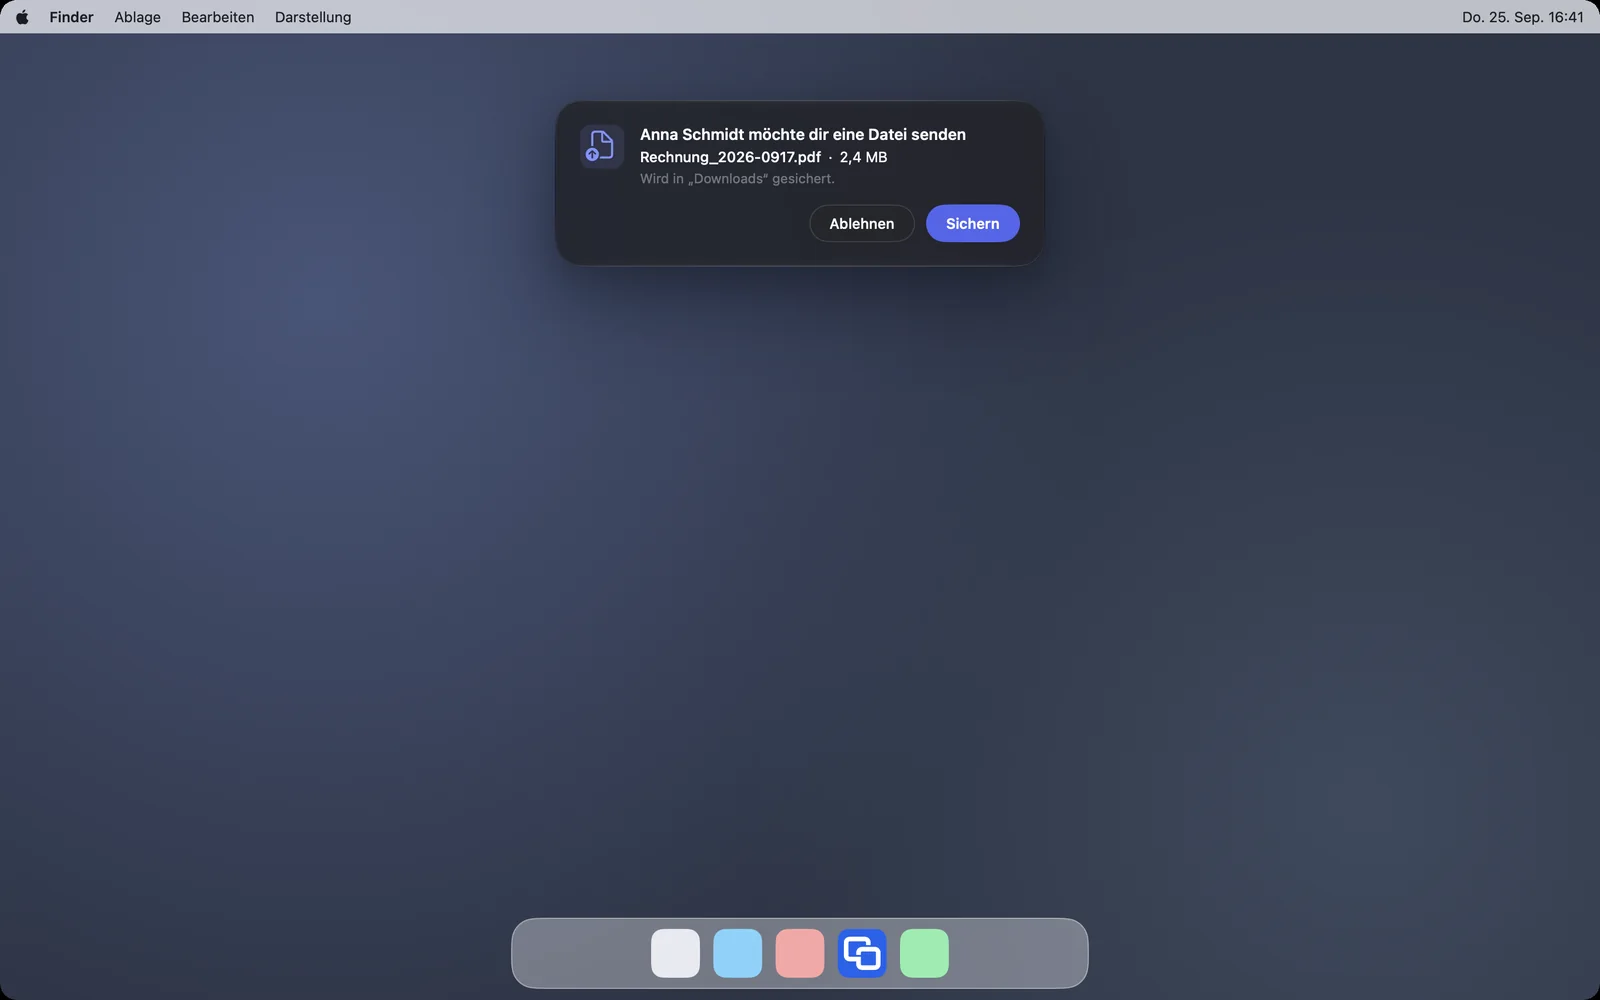Open the Apple menu
The width and height of the screenshot is (1600, 1000).
[22, 17]
